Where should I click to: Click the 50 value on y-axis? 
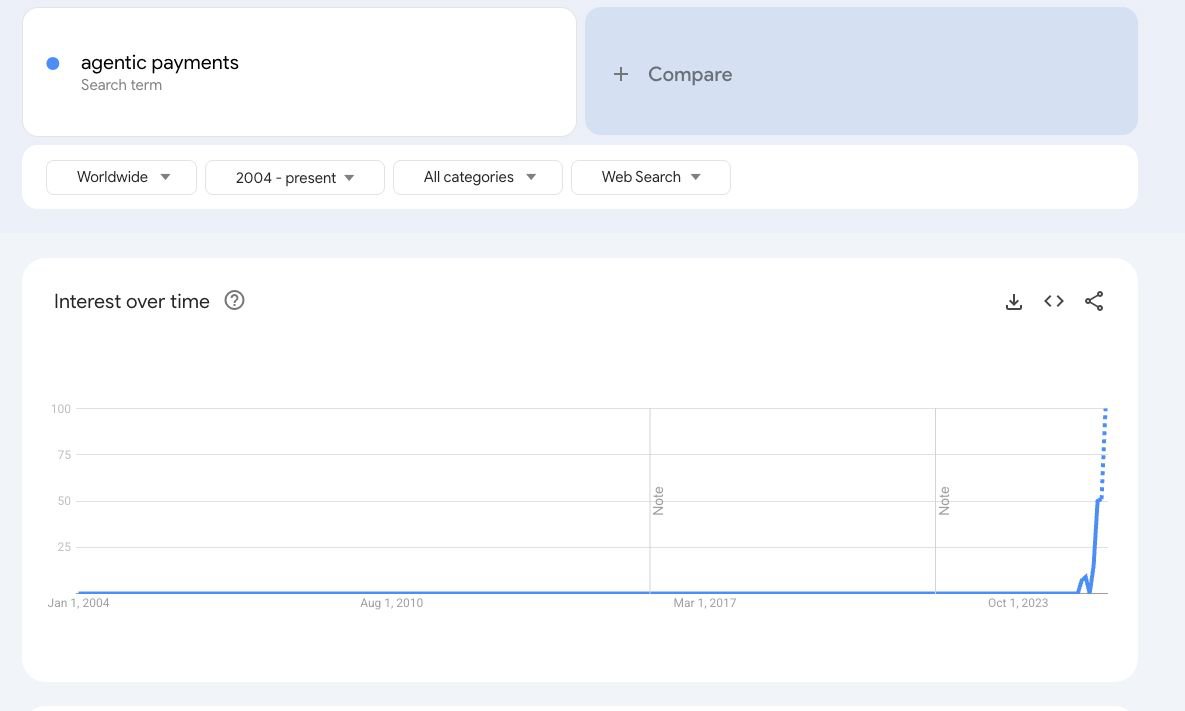tap(64, 501)
